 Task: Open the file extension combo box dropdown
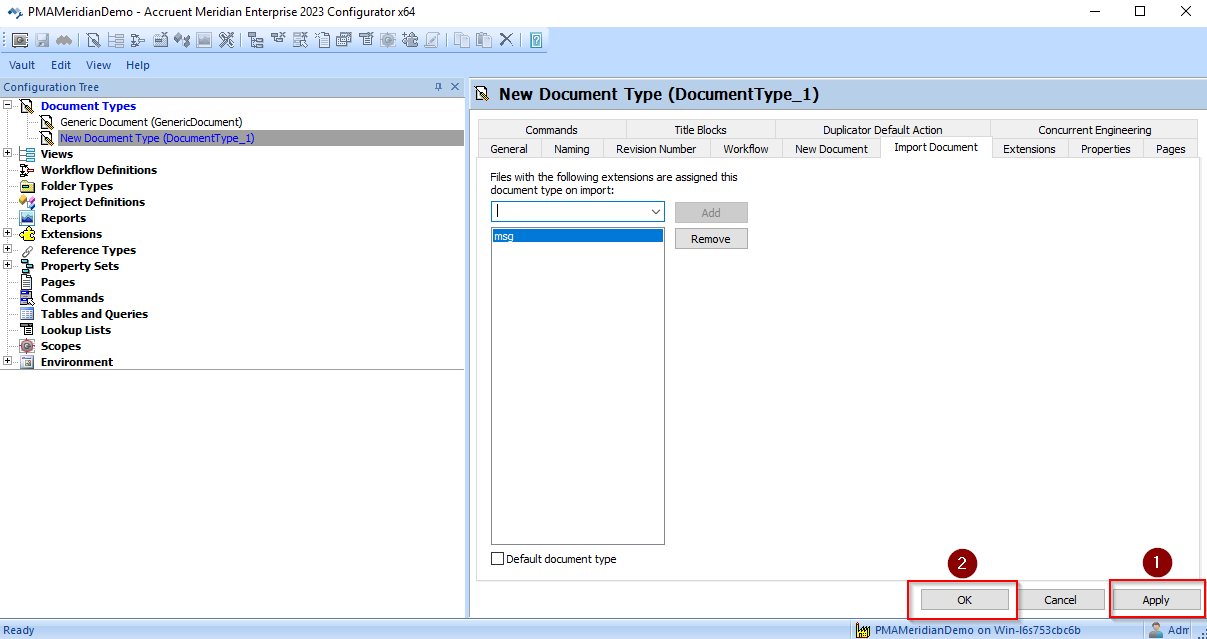coord(656,212)
